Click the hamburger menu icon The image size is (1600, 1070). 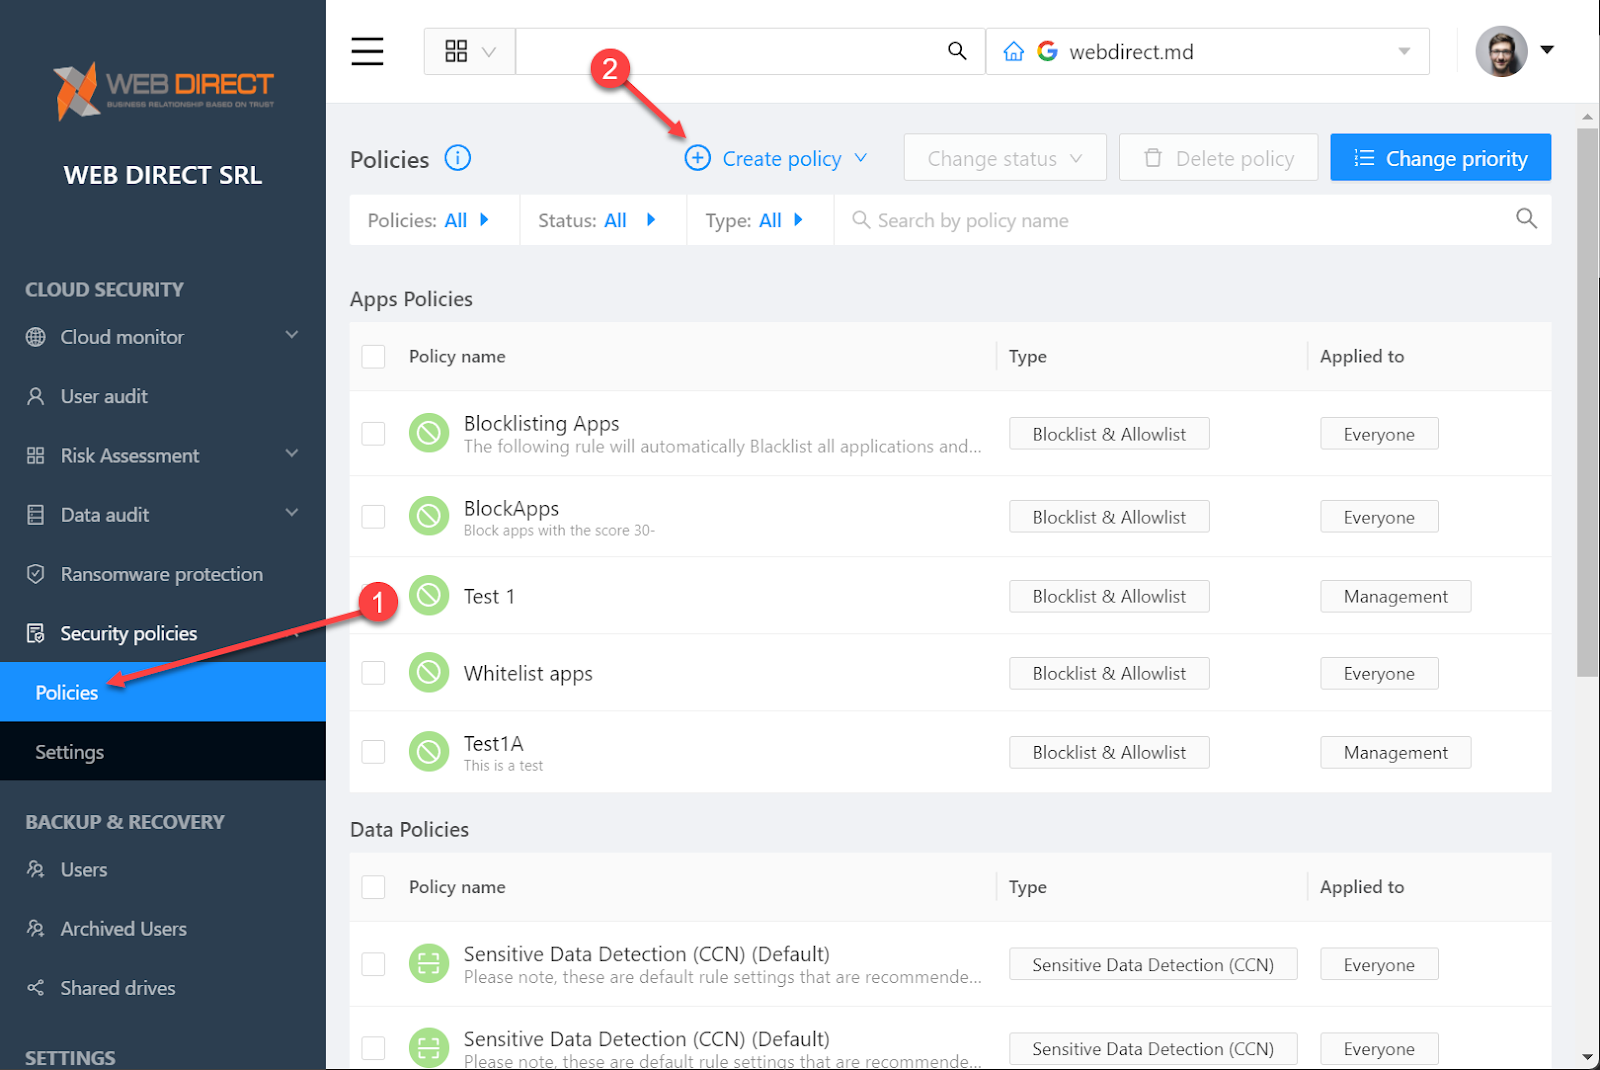(367, 51)
